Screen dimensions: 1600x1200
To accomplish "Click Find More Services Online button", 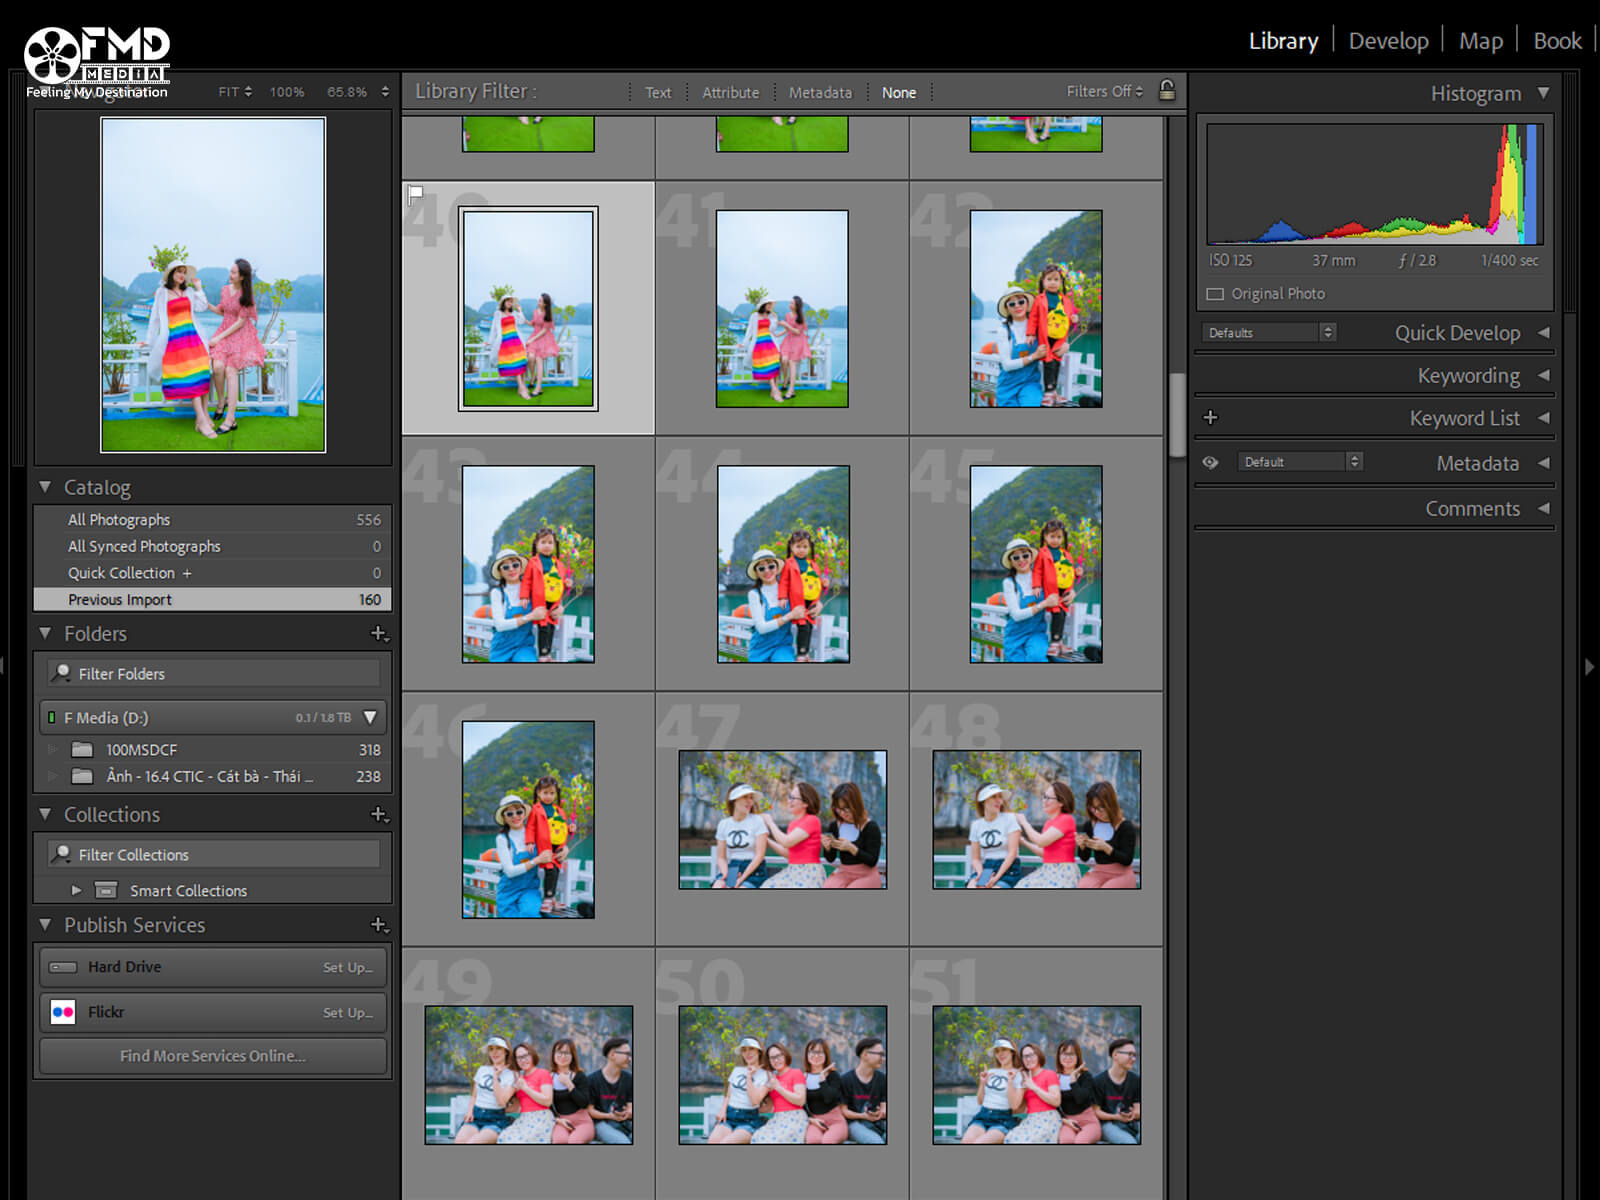I will [x=213, y=1056].
